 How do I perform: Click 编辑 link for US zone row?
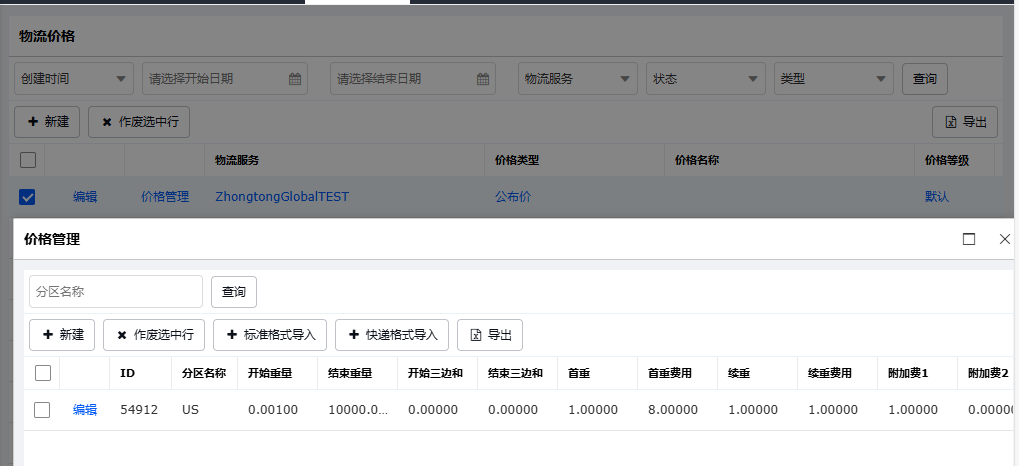click(85, 410)
